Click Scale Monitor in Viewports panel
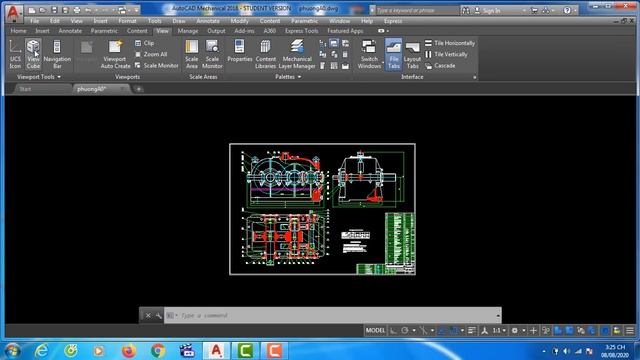This screenshot has width=640, height=360. point(157,65)
